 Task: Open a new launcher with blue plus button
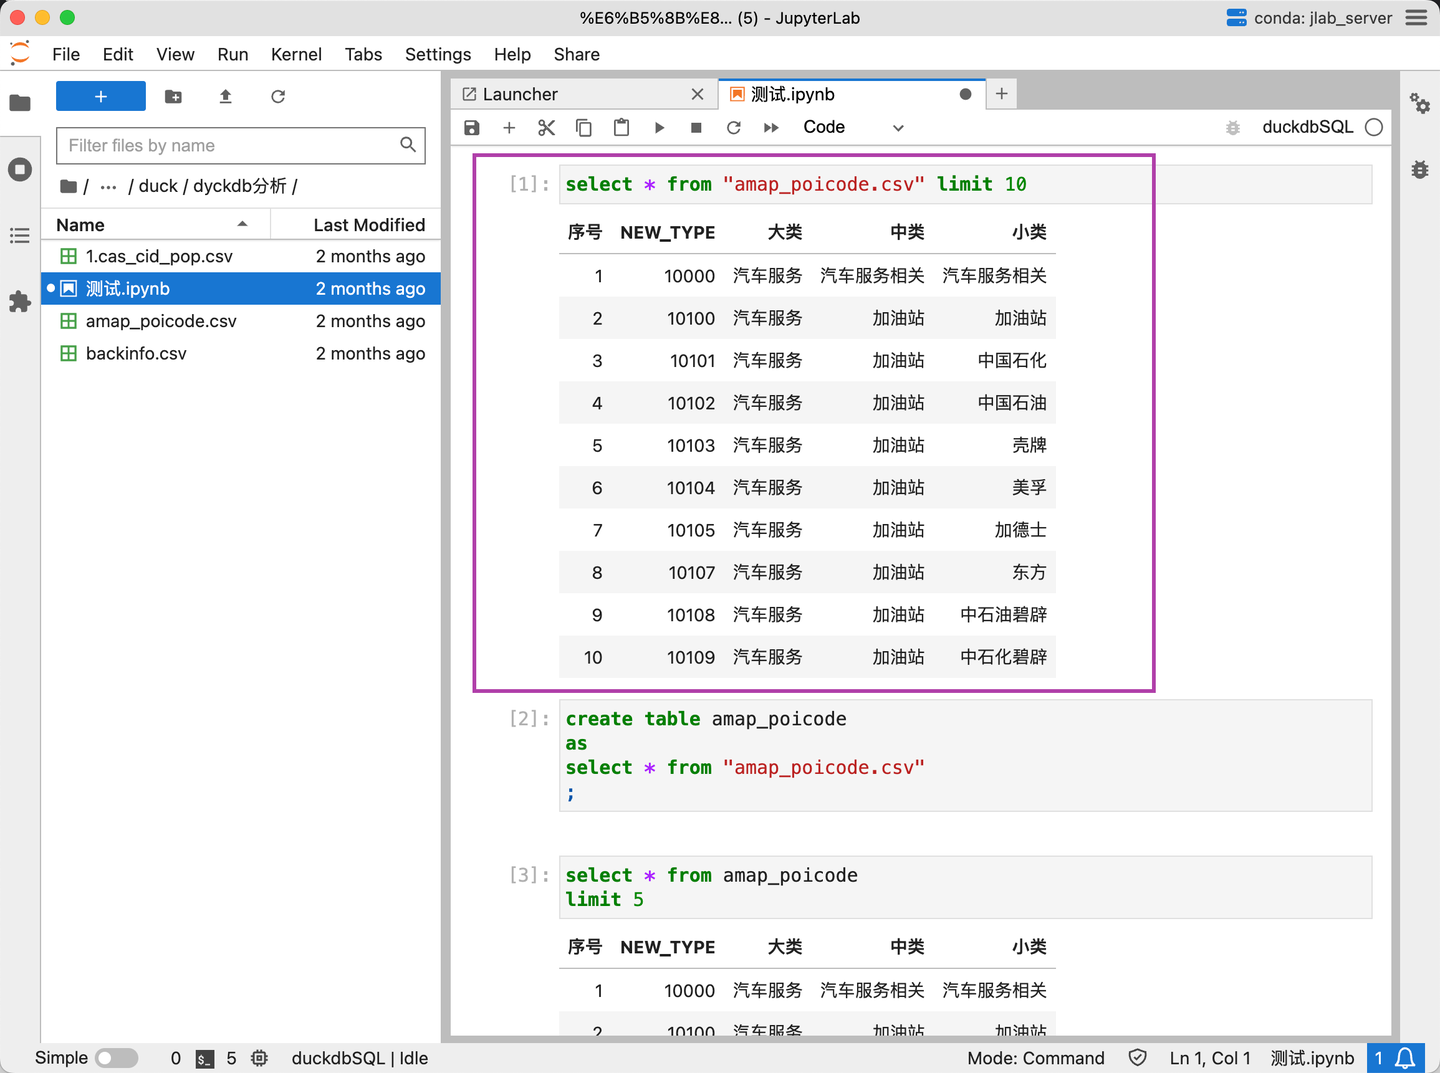(101, 97)
